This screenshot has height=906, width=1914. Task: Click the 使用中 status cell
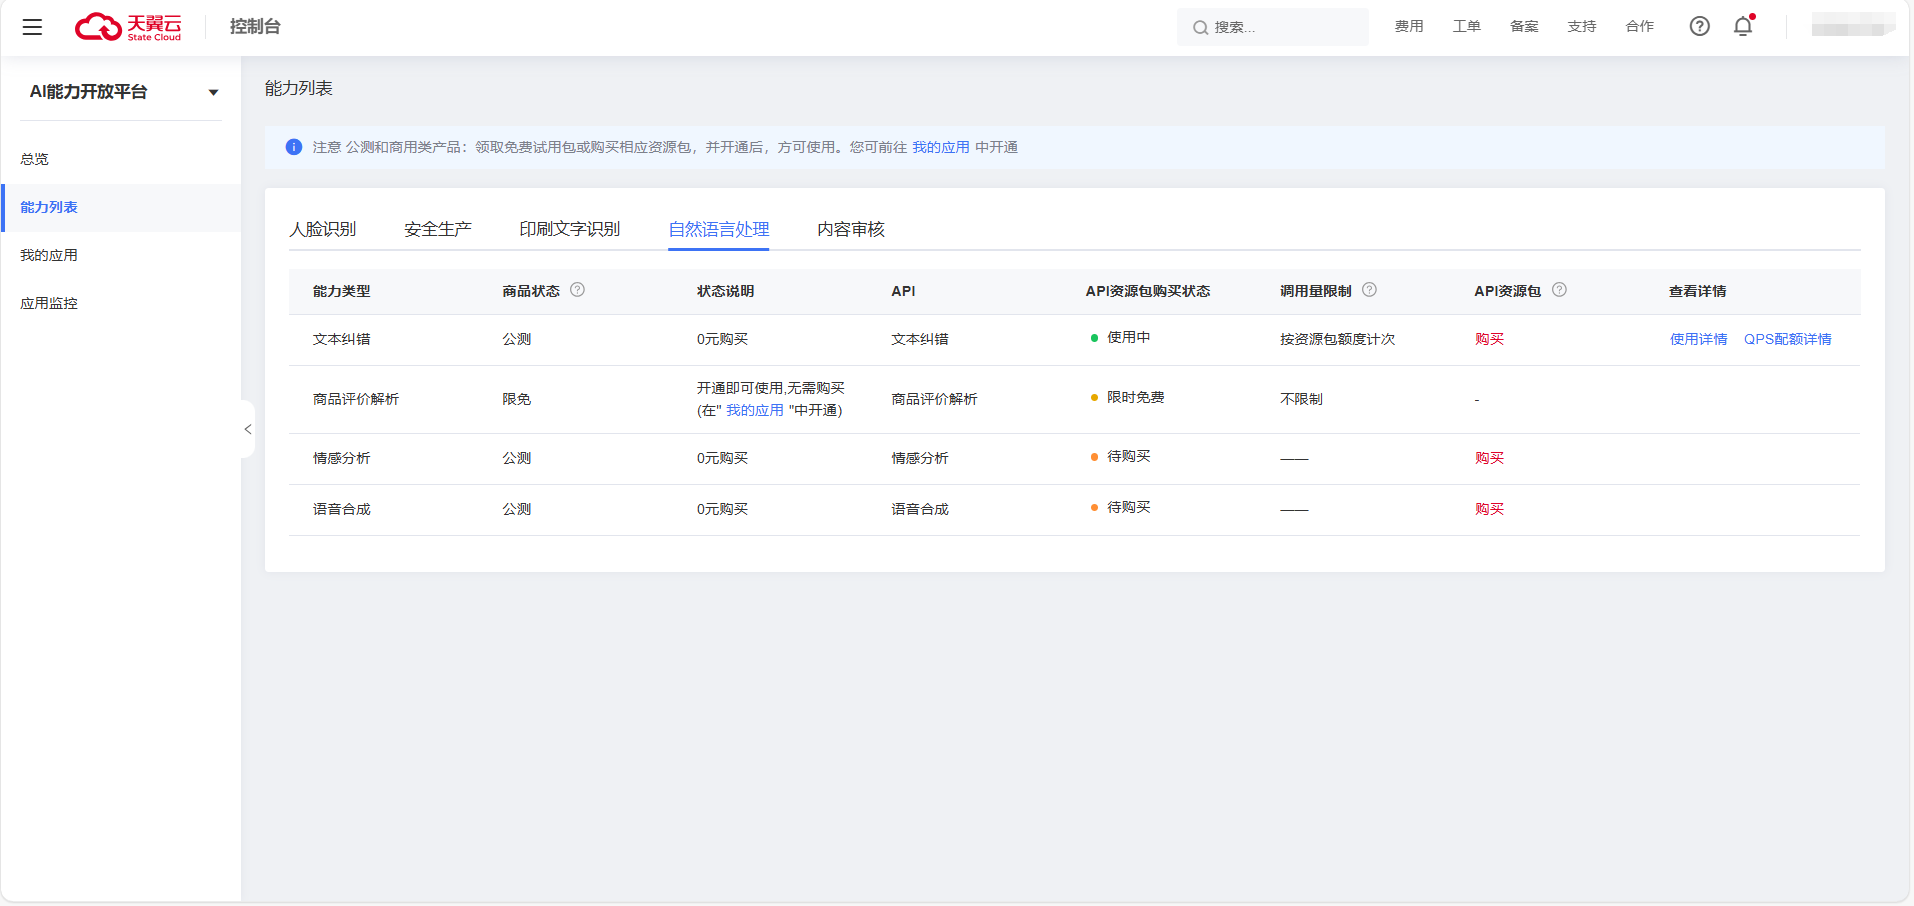(1121, 337)
